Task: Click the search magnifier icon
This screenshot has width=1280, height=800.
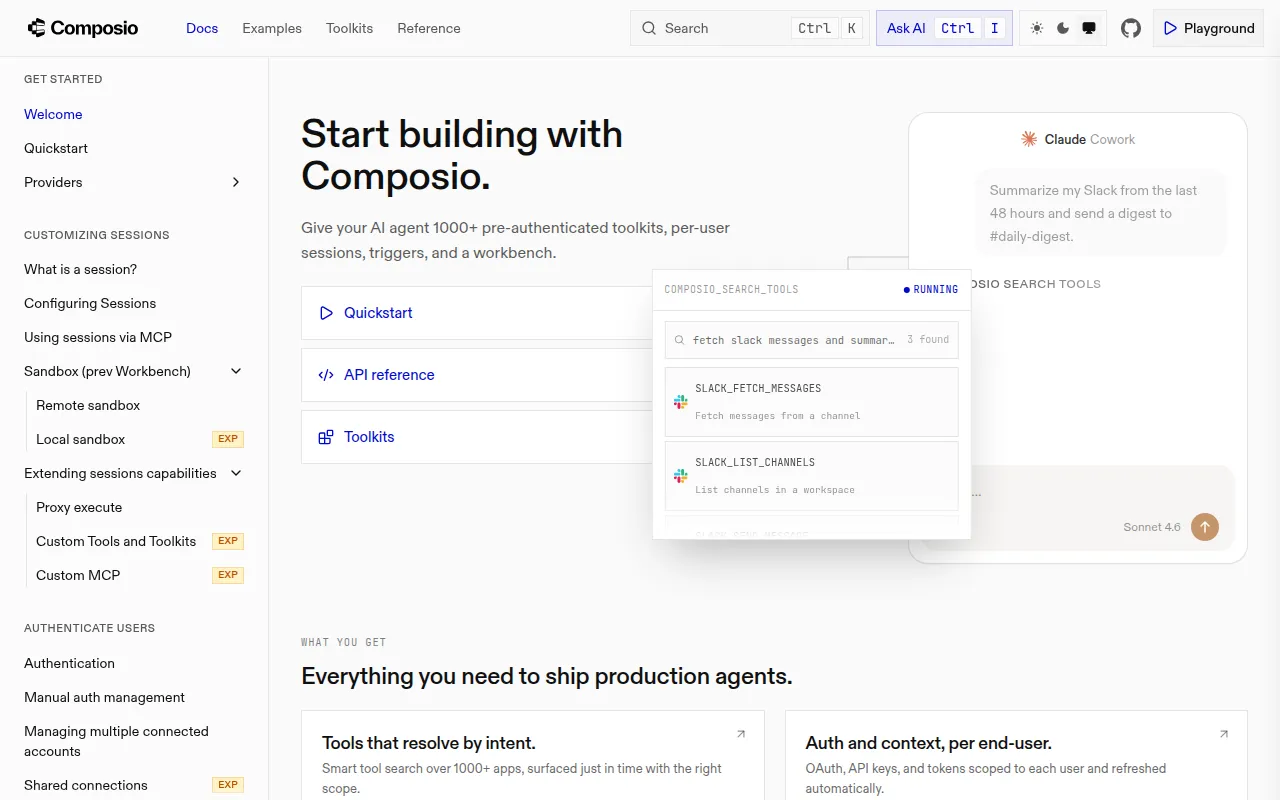Action: pos(649,28)
